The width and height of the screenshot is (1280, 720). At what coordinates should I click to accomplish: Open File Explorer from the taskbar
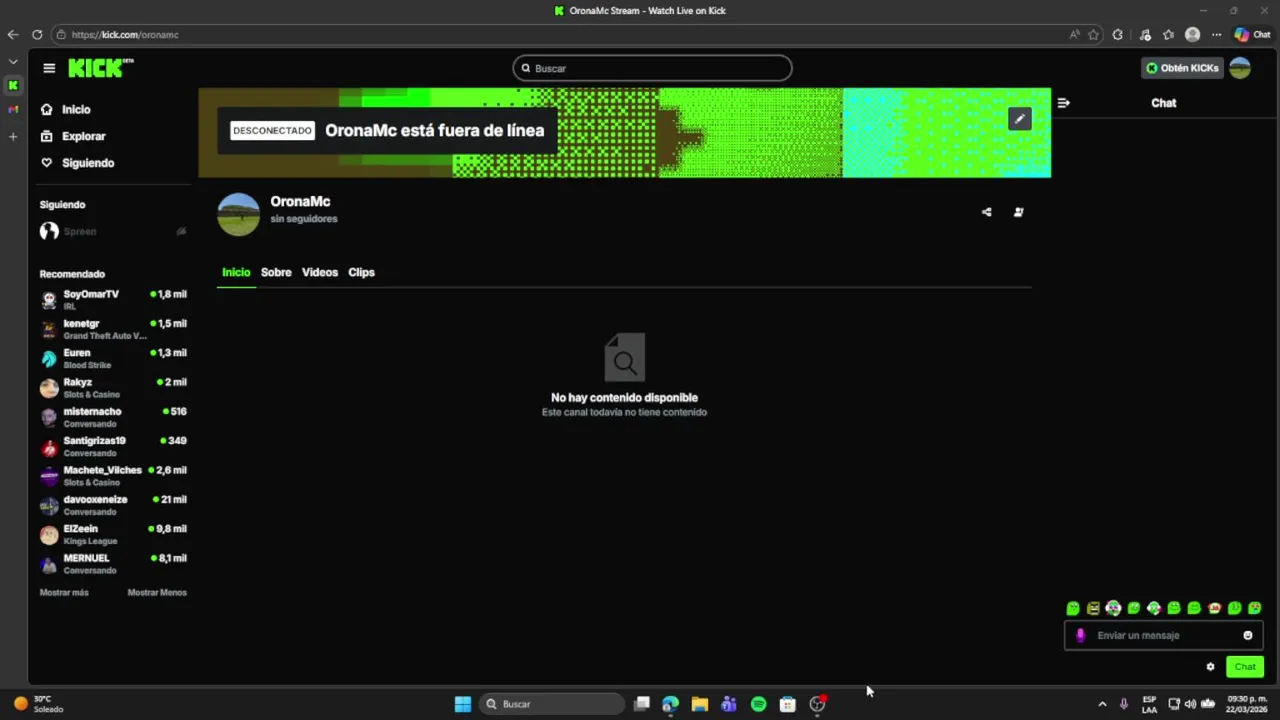point(700,704)
